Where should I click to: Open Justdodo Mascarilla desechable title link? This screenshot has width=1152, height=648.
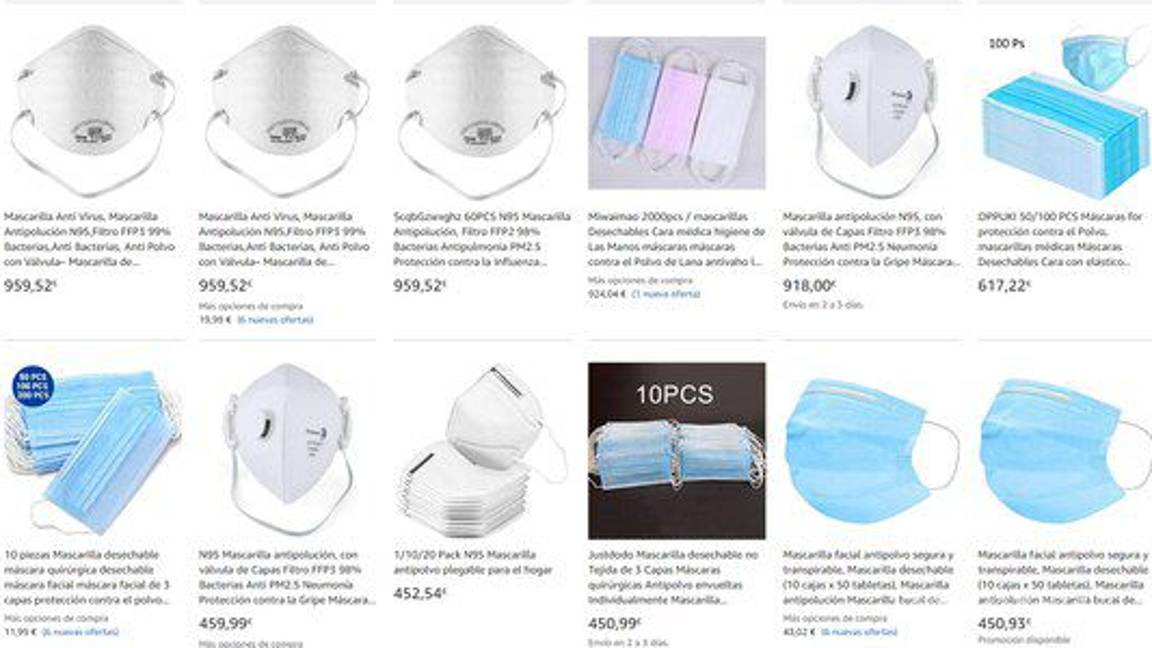(x=673, y=577)
